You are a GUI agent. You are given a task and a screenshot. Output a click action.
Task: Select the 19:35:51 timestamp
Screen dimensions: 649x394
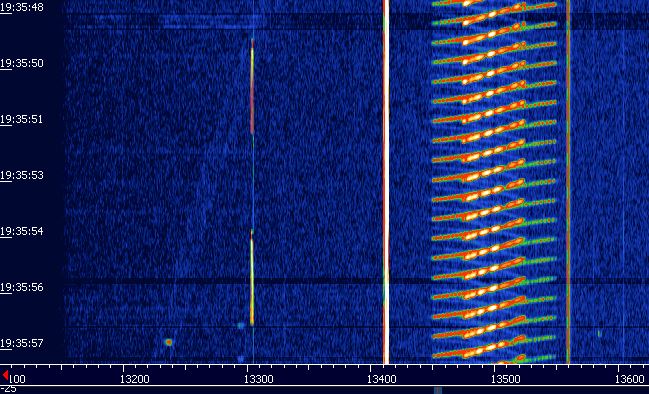(22, 119)
